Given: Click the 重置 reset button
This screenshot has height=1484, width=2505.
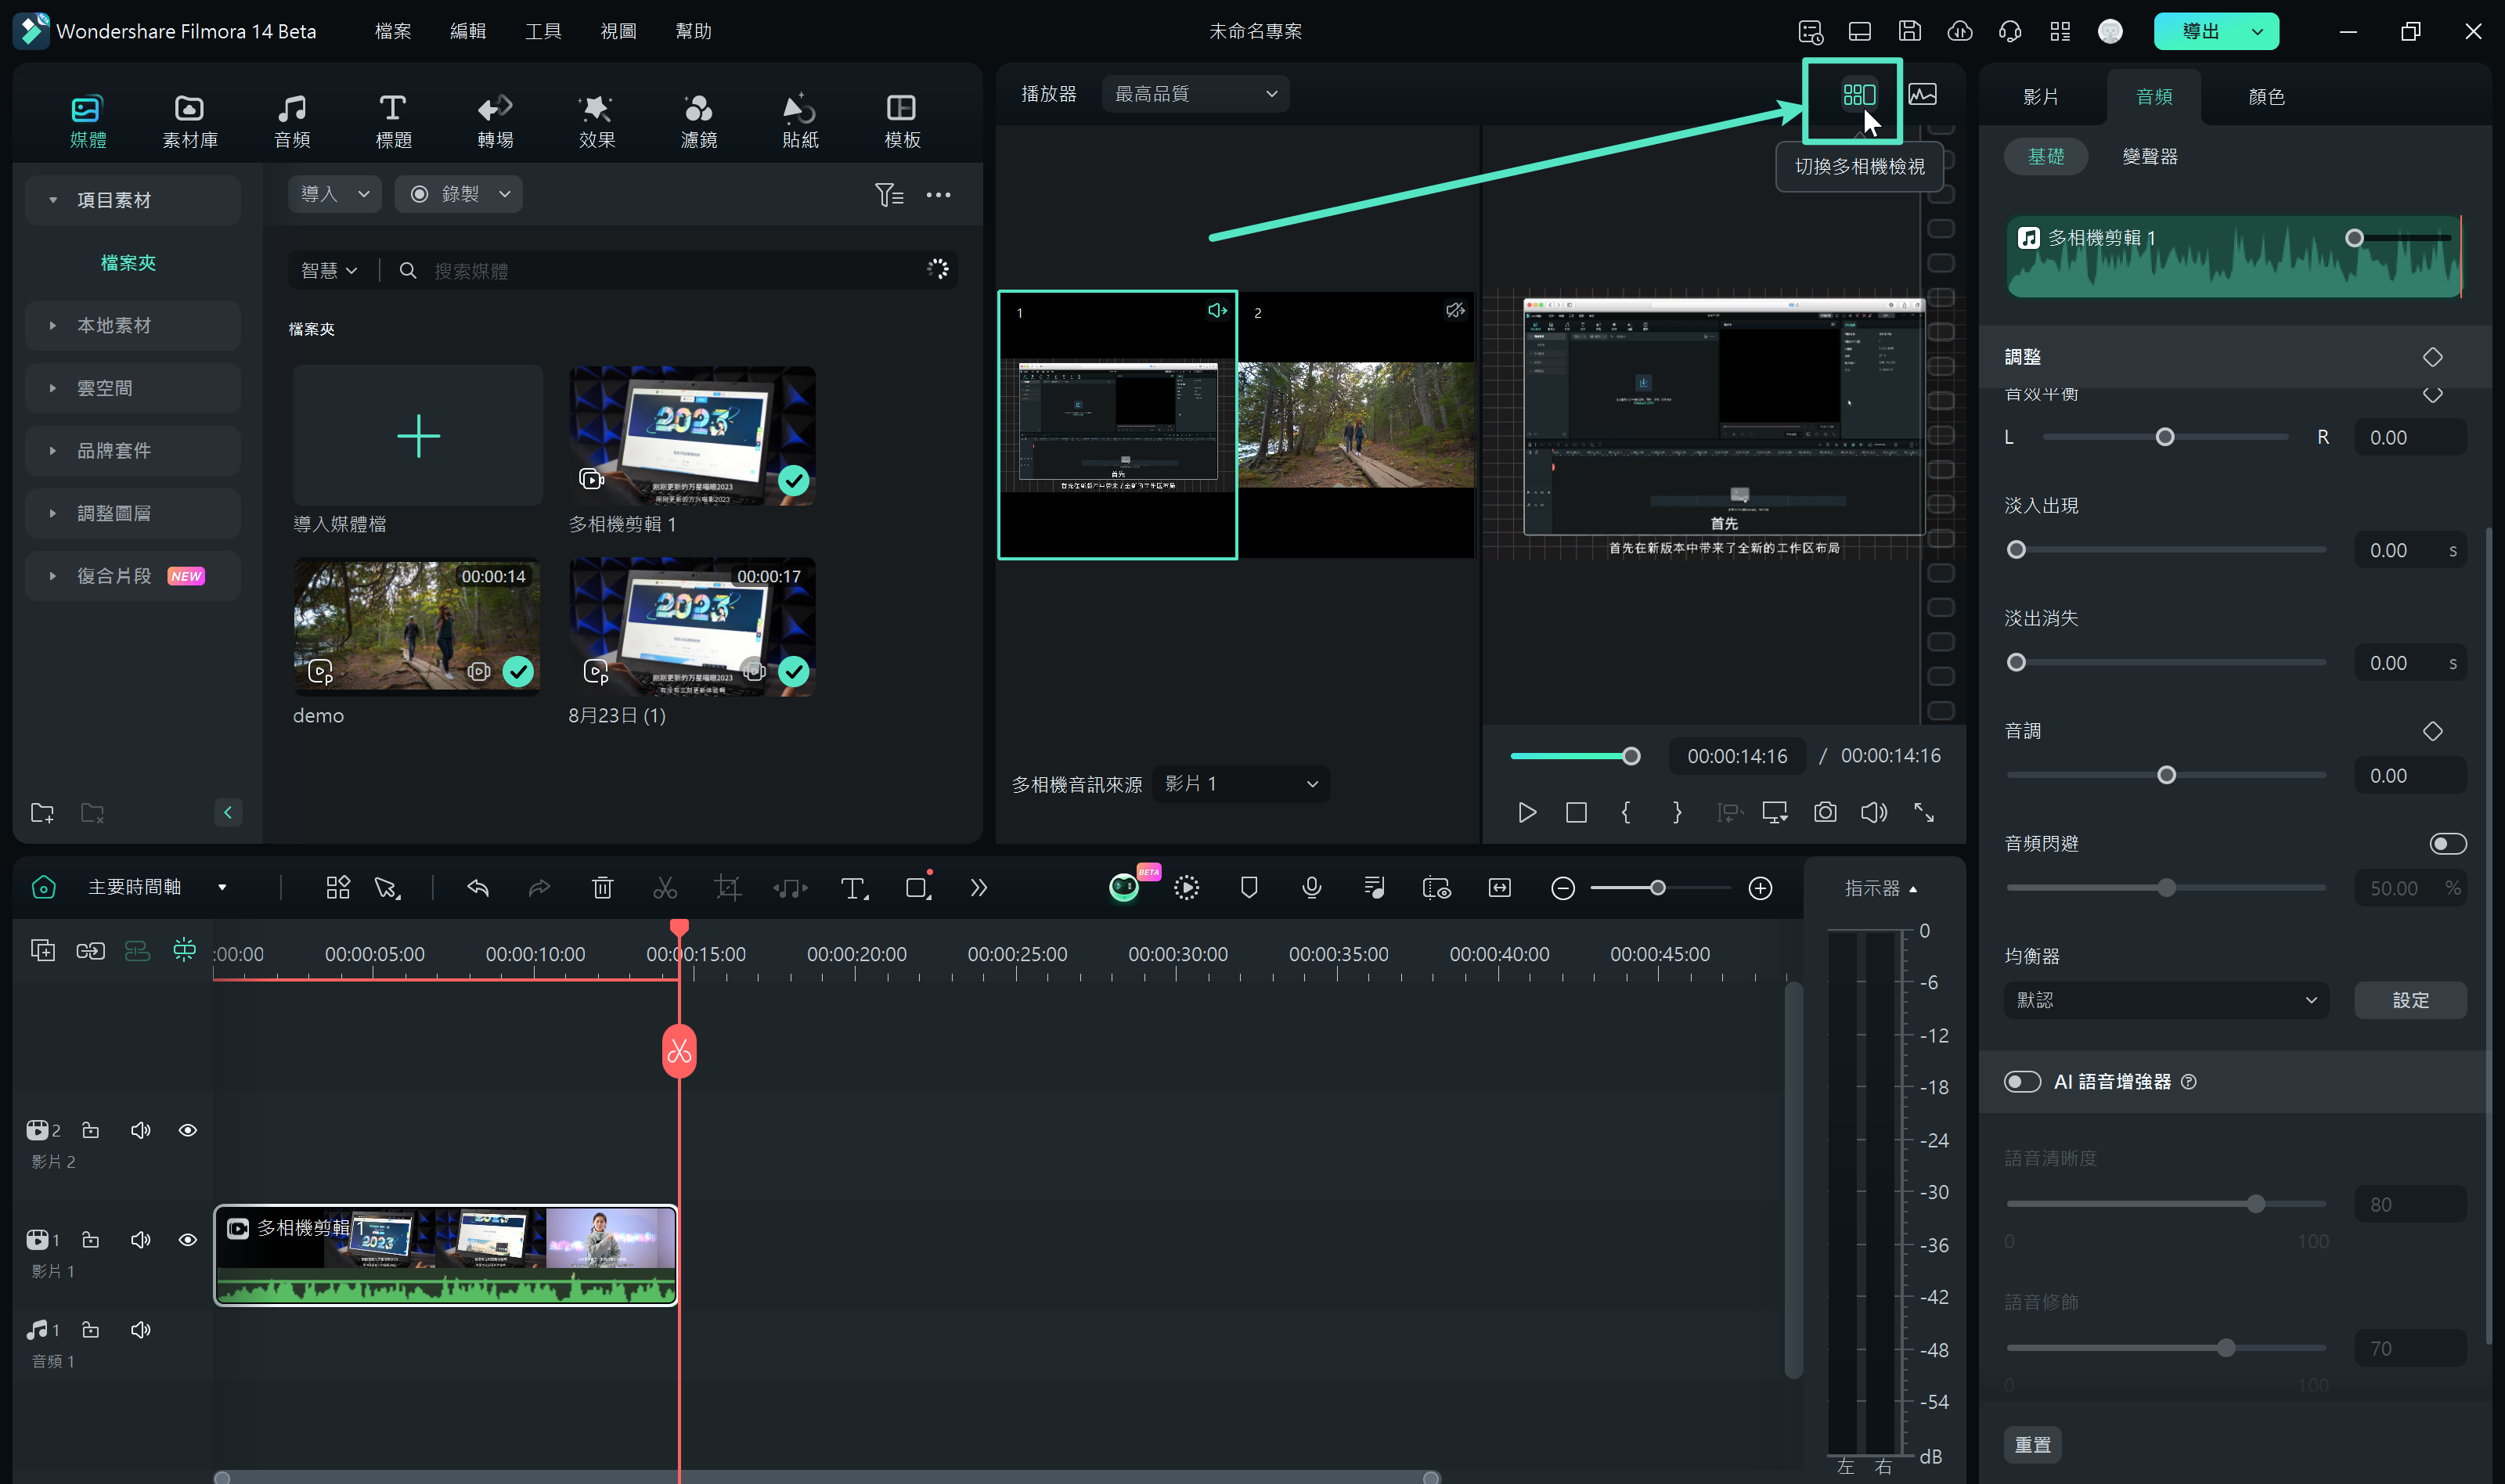Looking at the screenshot, I should [x=2032, y=1445].
